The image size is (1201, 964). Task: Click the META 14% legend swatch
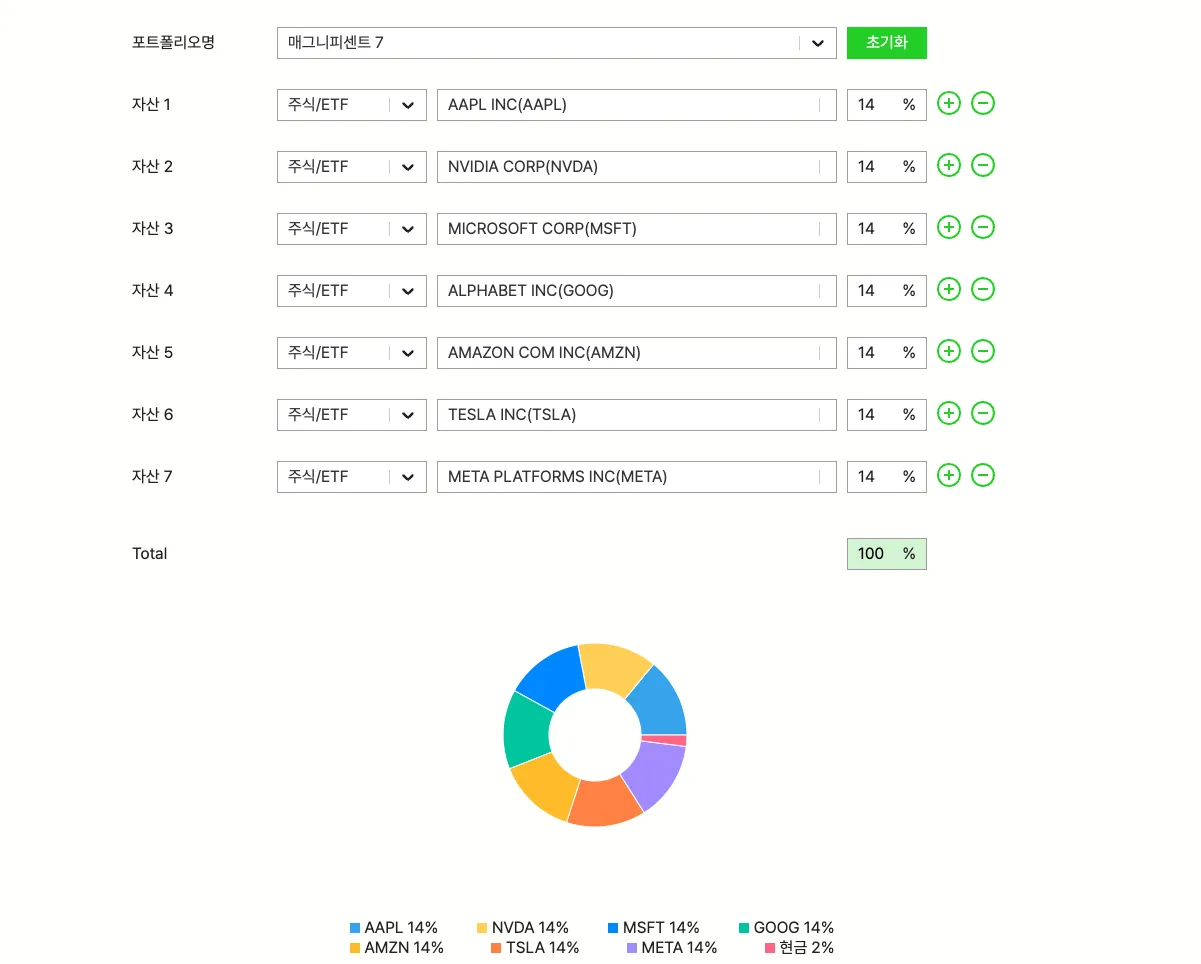632,948
